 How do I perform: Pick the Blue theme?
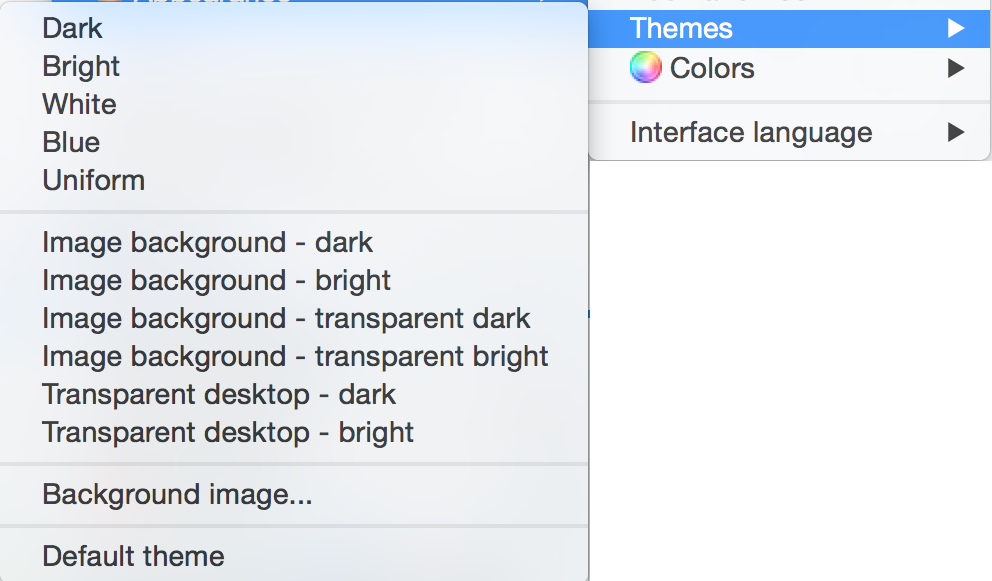click(x=71, y=142)
